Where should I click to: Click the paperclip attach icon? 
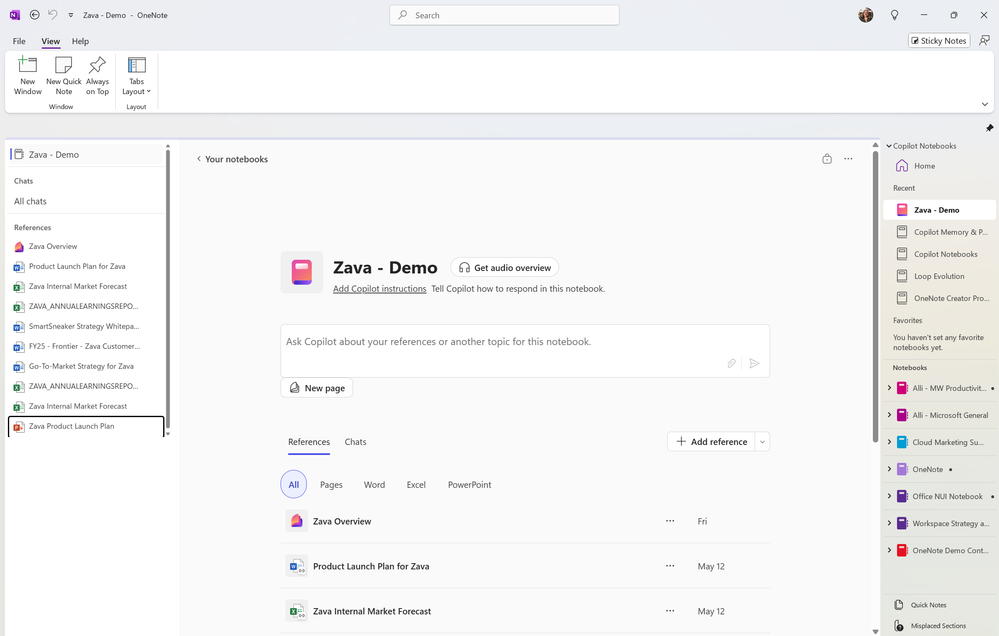[x=731, y=363]
